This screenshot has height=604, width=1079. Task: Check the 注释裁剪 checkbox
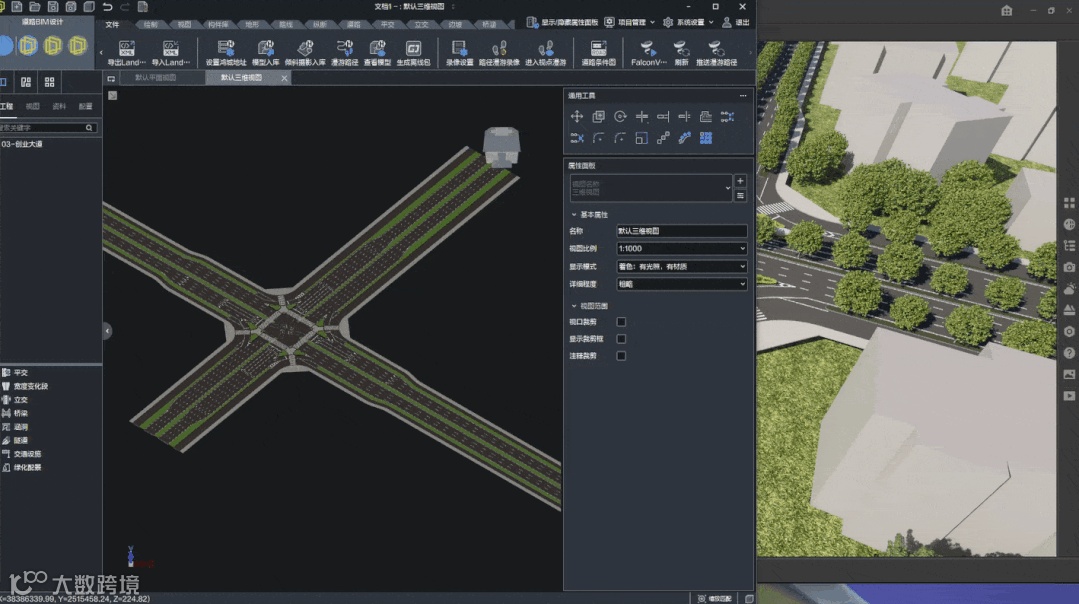(621, 356)
